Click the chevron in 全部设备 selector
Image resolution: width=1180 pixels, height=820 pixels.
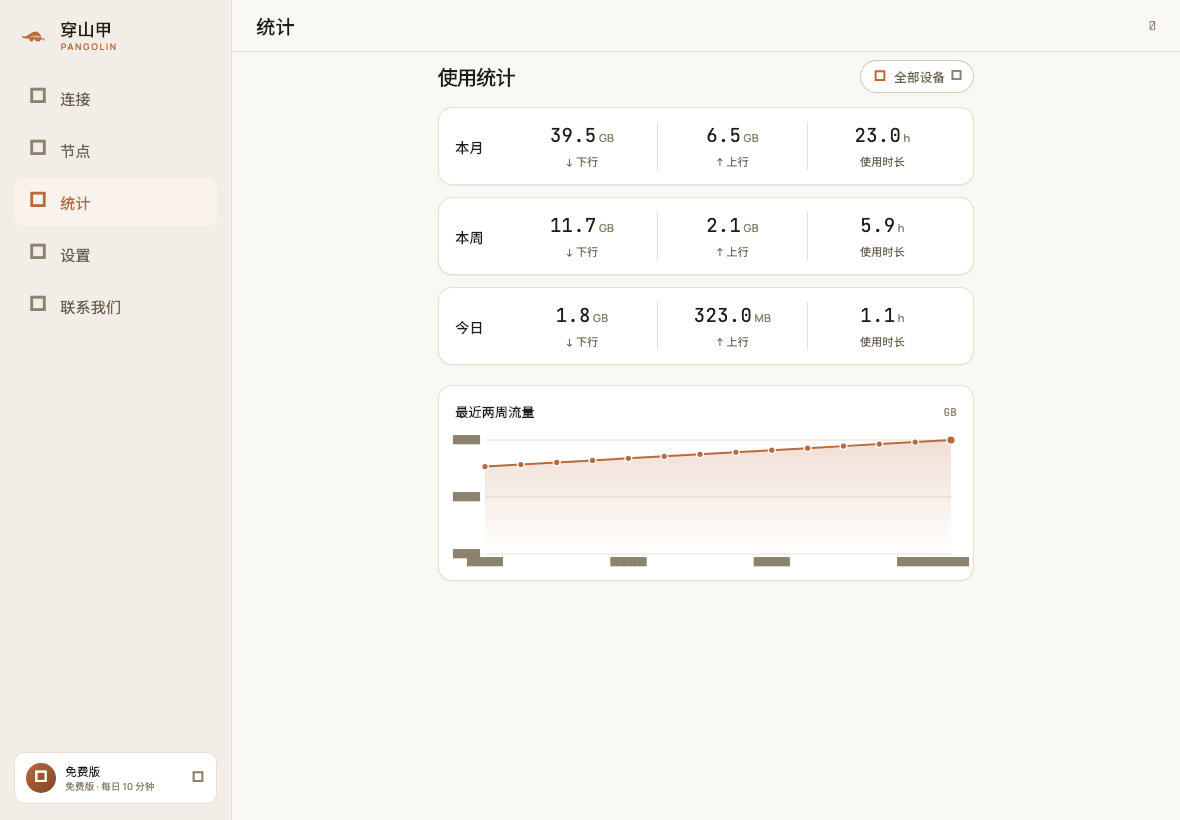956,75
